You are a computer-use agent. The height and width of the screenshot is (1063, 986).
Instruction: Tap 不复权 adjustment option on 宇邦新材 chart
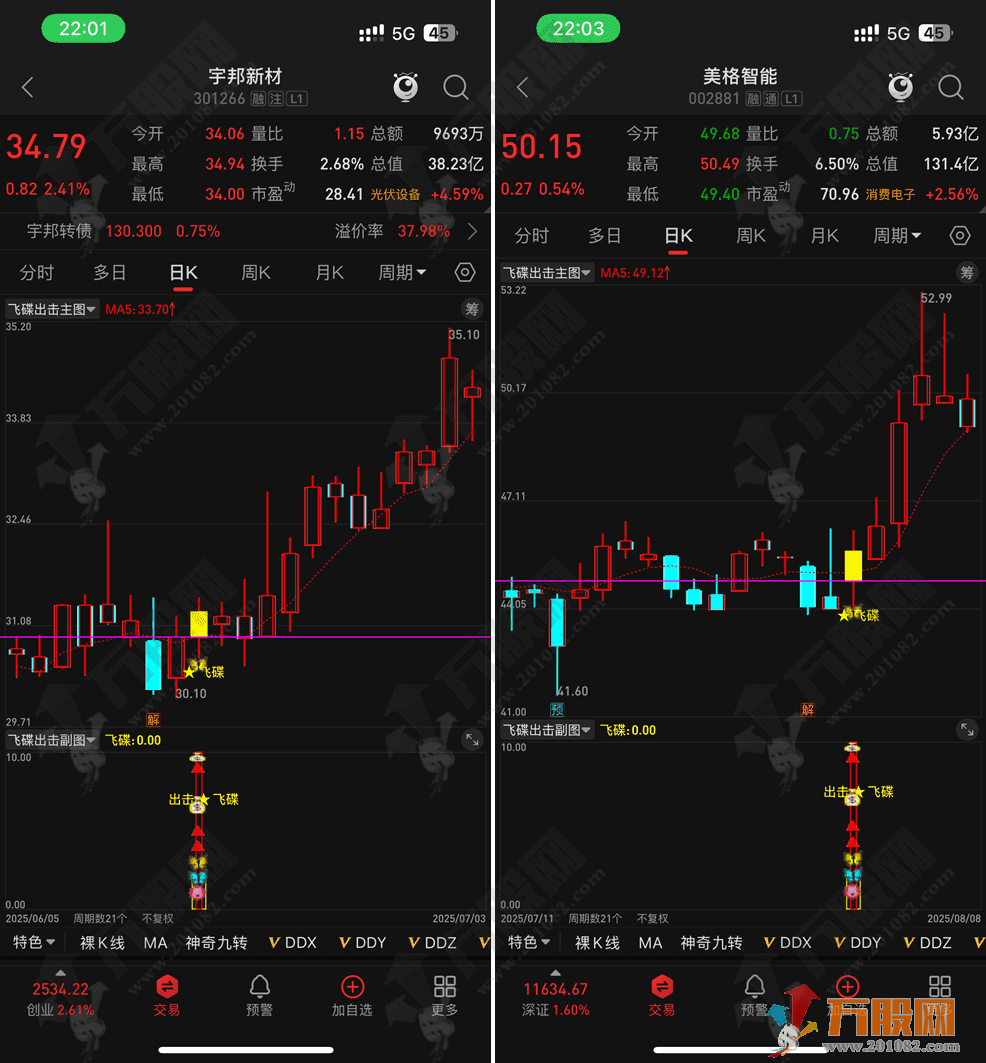pyautogui.click(x=157, y=919)
